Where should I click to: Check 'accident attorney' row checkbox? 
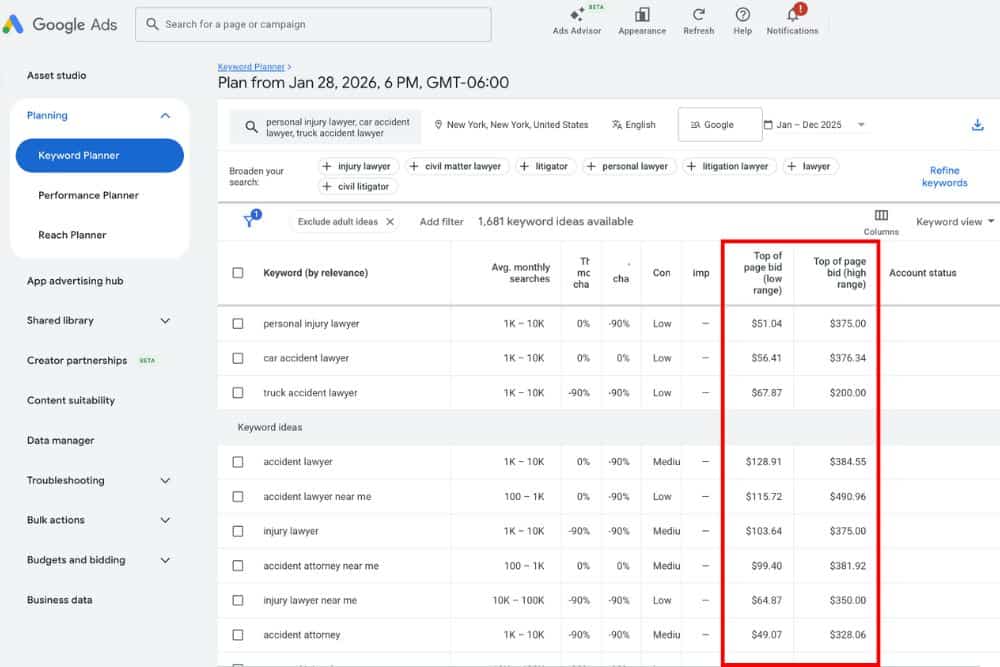coord(238,635)
